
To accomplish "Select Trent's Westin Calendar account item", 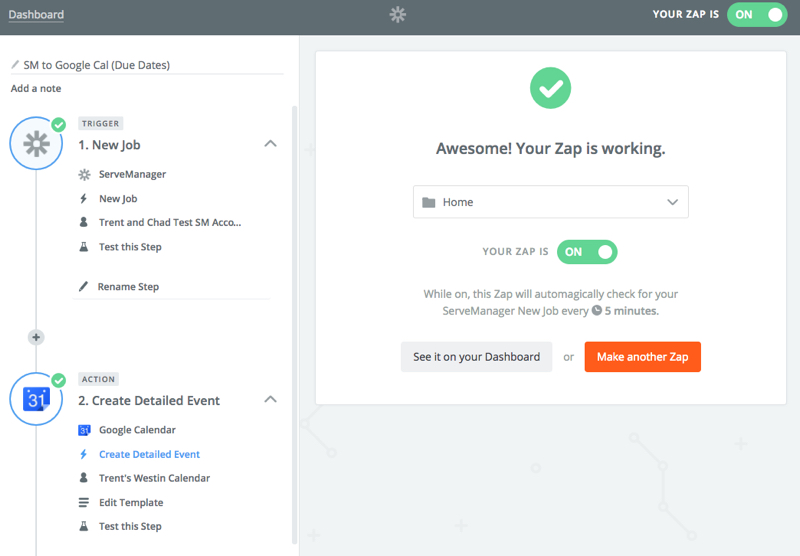I will [153, 479].
